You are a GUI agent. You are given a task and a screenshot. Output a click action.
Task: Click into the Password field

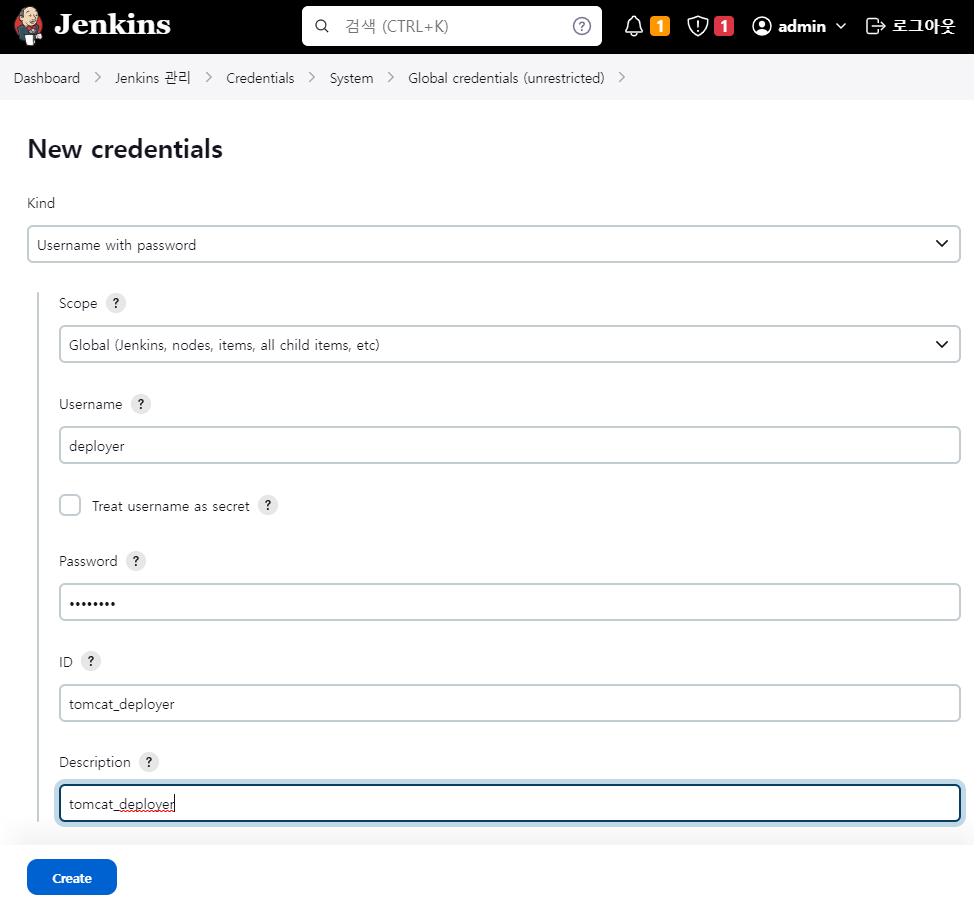509,602
